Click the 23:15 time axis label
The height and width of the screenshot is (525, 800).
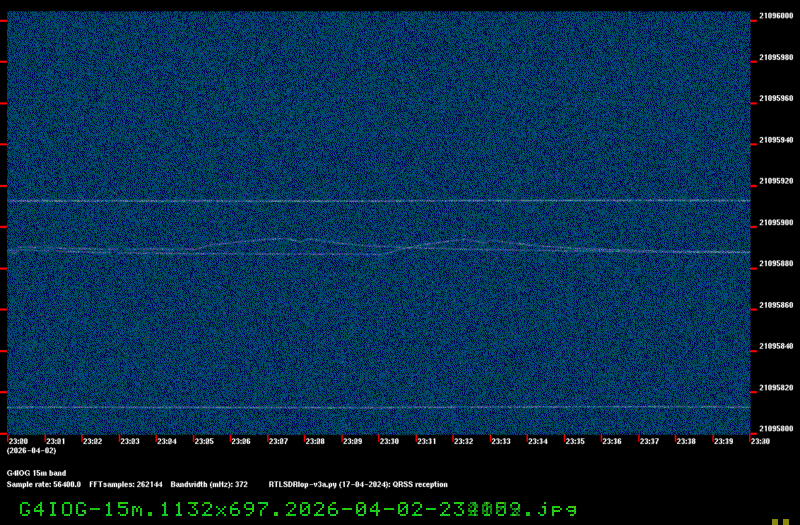(575, 441)
